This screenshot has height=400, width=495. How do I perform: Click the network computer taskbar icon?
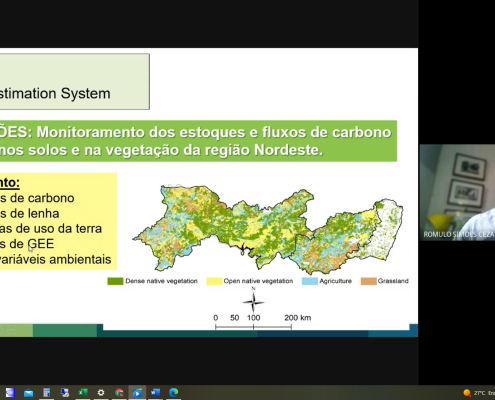65,393
